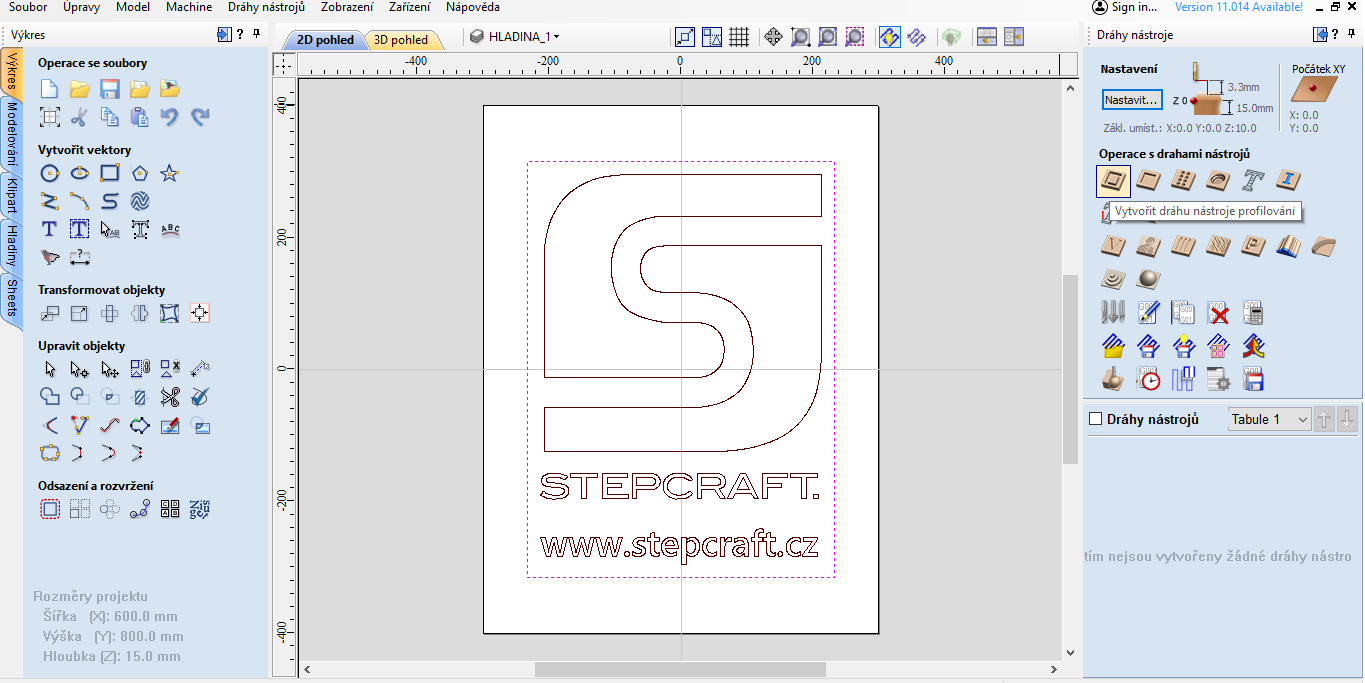This screenshot has height=683, width=1365.
Task: Create a new file in Operace se soubory
Action: pyautogui.click(x=49, y=89)
